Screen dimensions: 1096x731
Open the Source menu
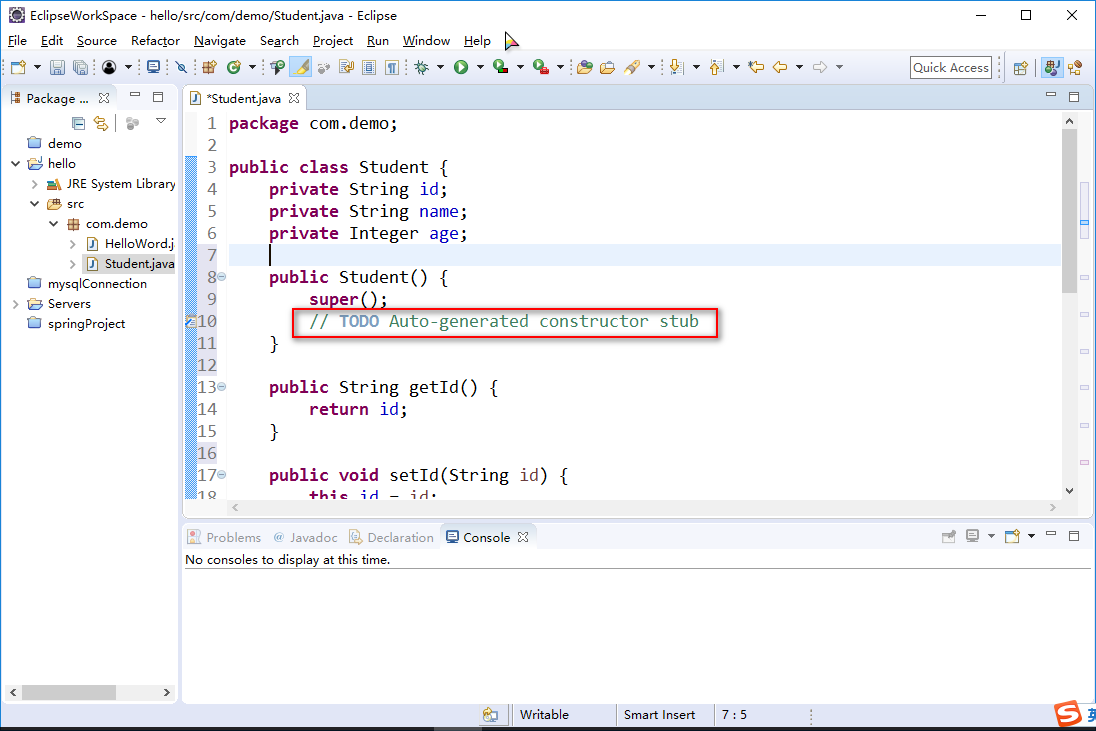[96, 41]
